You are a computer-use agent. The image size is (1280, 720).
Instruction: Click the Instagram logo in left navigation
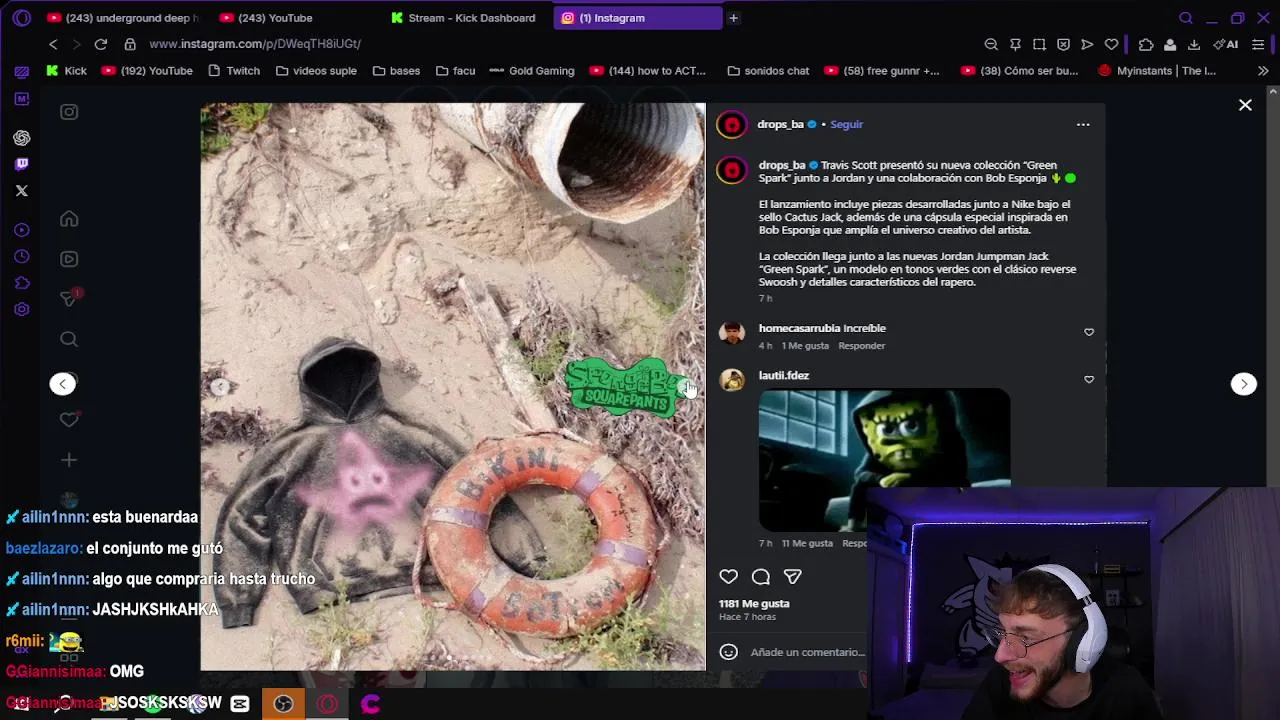click(x=69, y=112)
